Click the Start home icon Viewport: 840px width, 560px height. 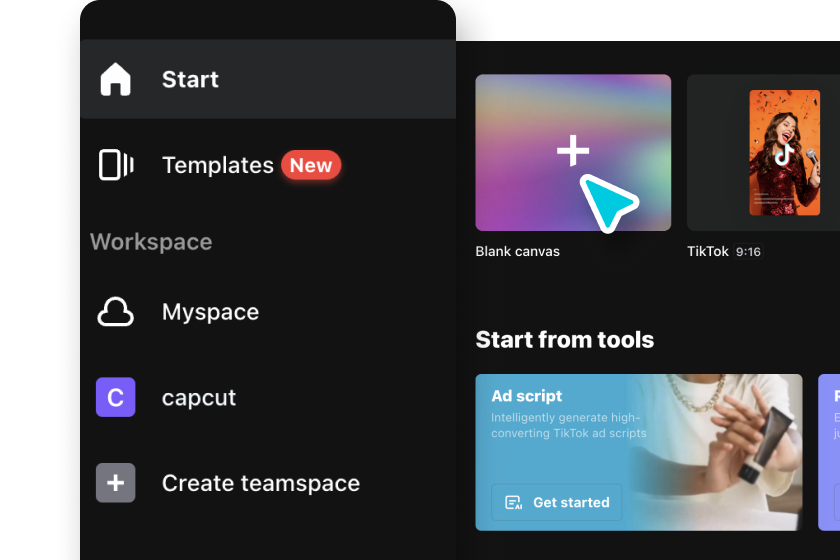pyautogui.click(x=115, y=79)
